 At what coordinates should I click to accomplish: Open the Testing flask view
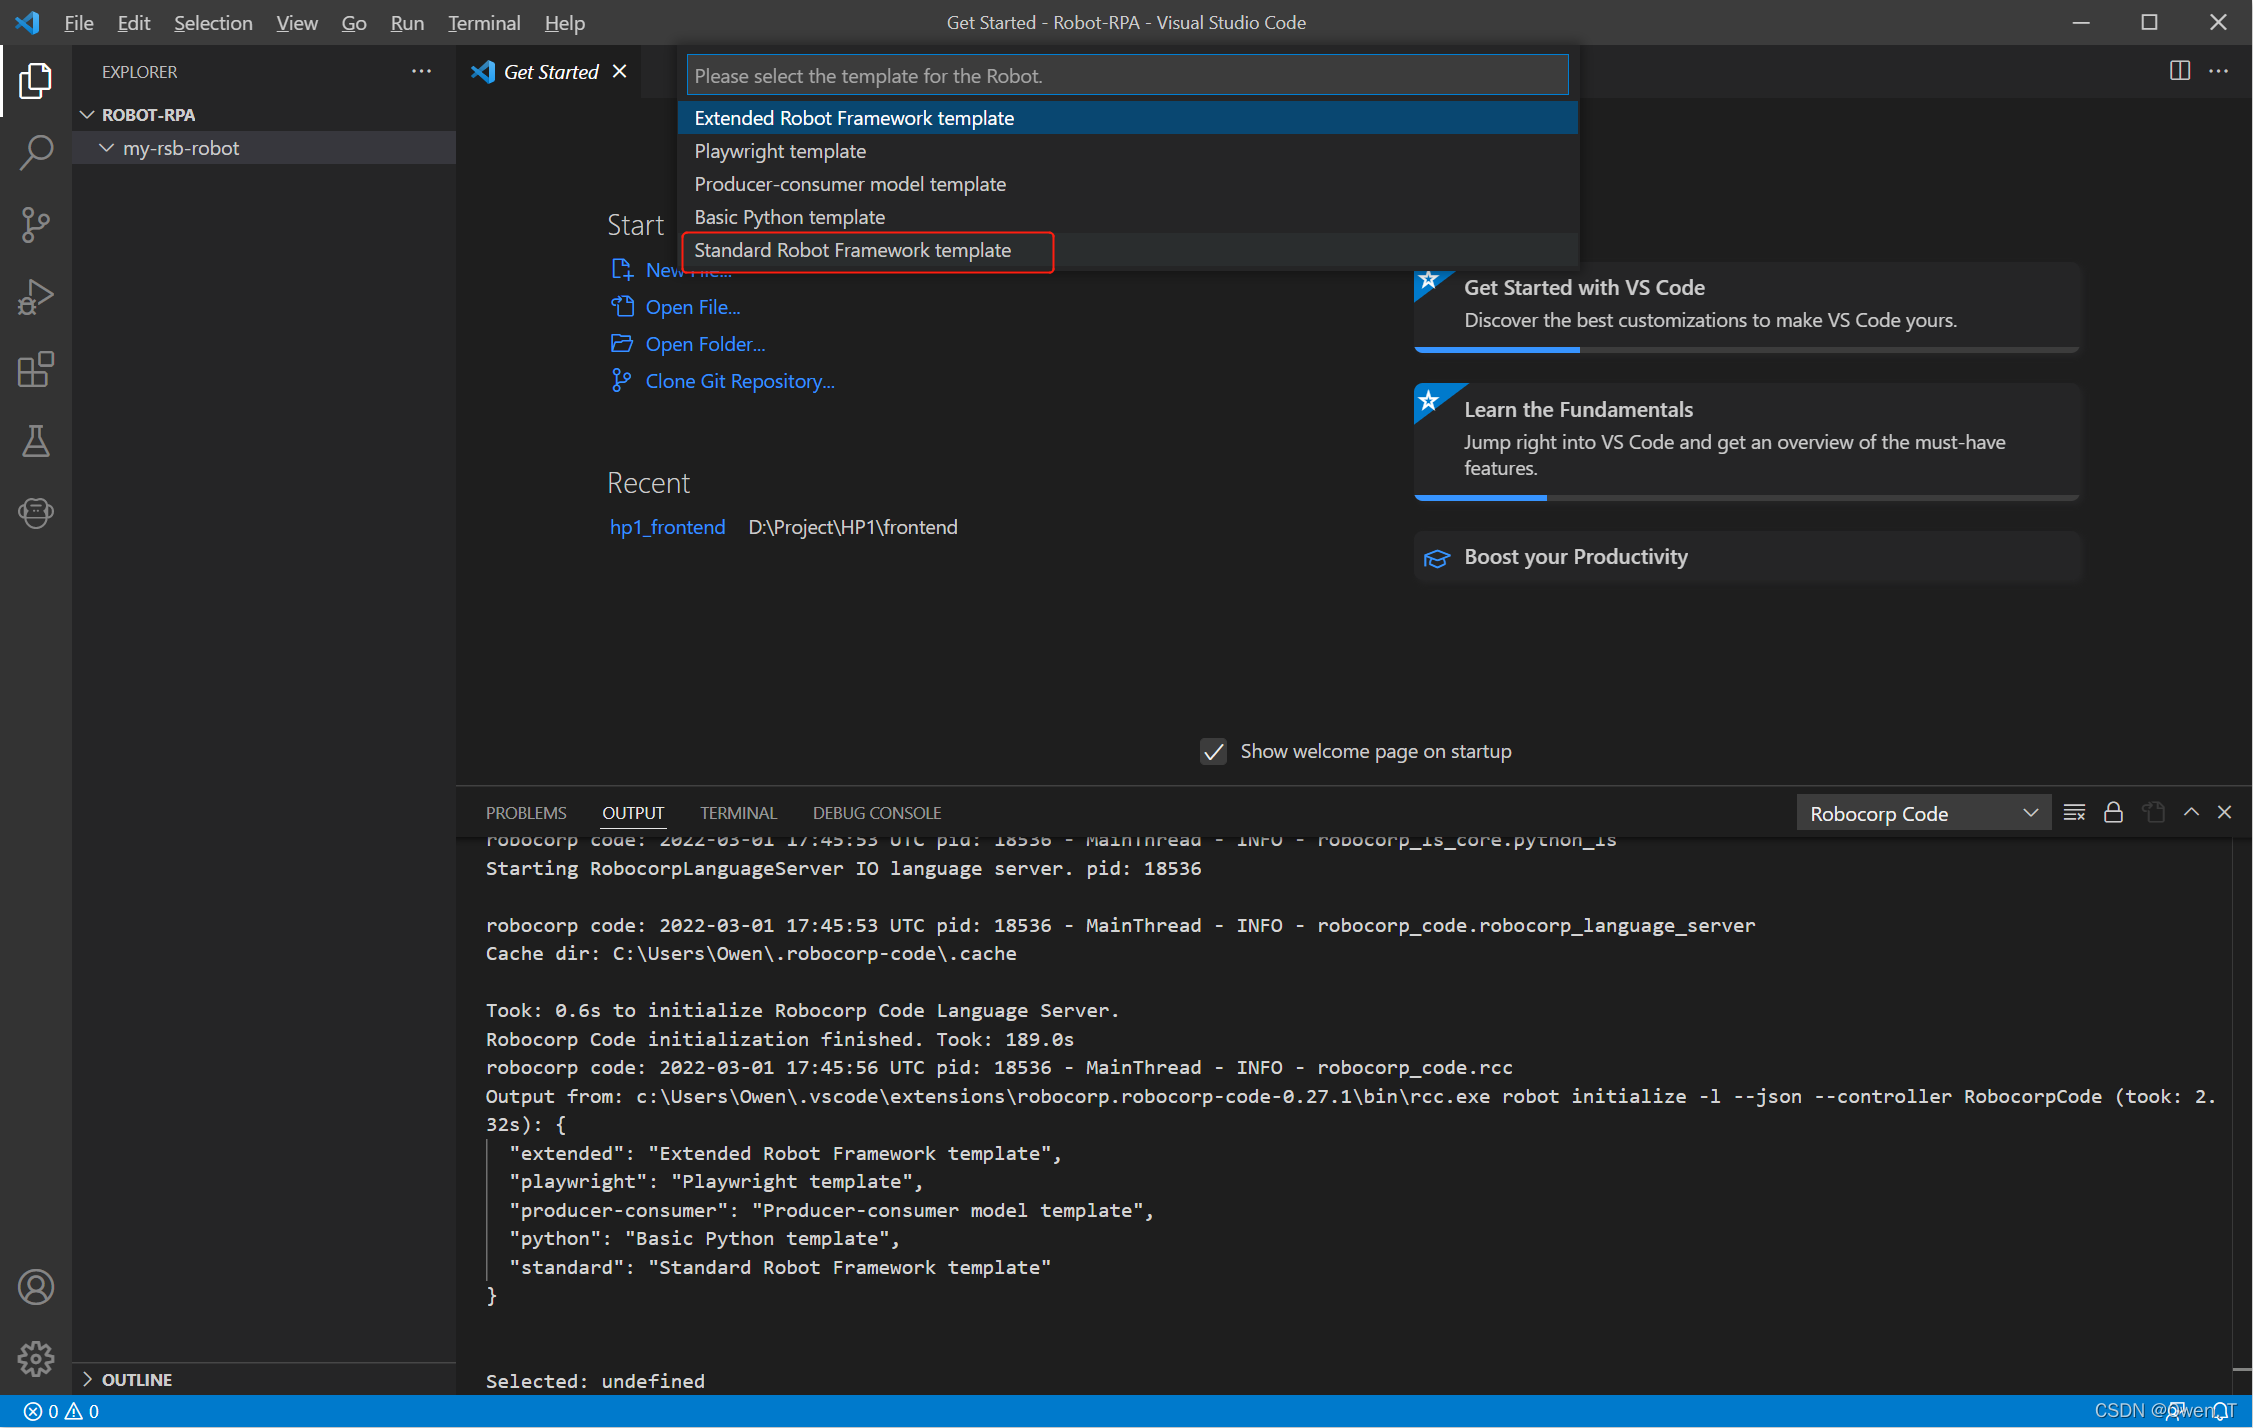click(36, 441)
